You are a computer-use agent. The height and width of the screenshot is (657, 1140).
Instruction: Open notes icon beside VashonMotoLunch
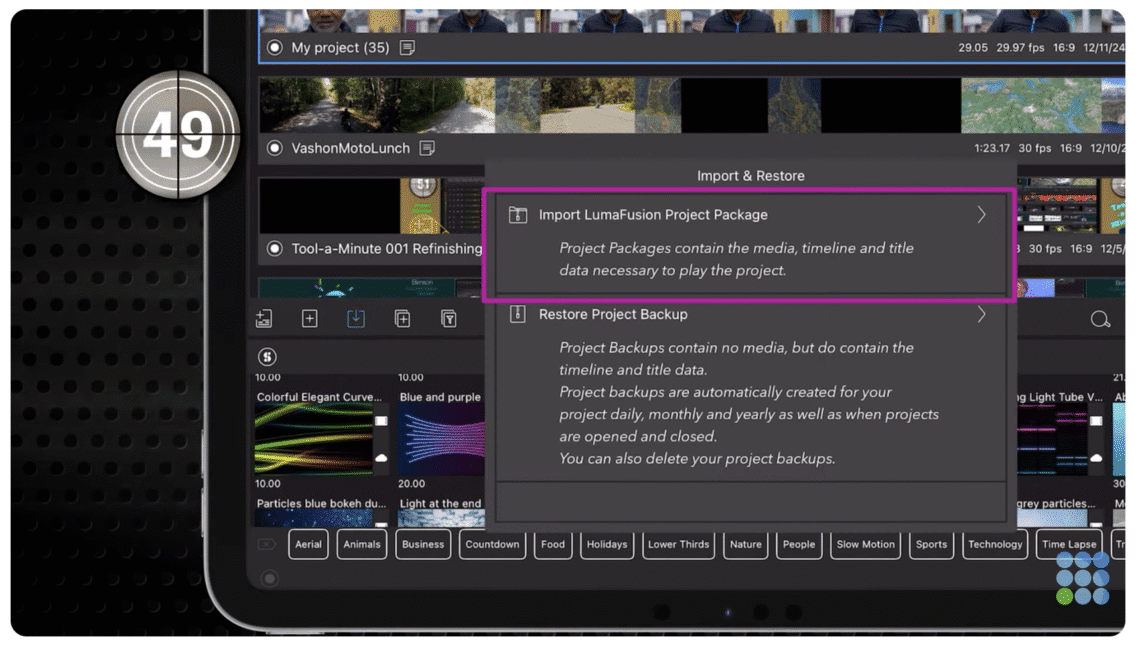(428, 148)
